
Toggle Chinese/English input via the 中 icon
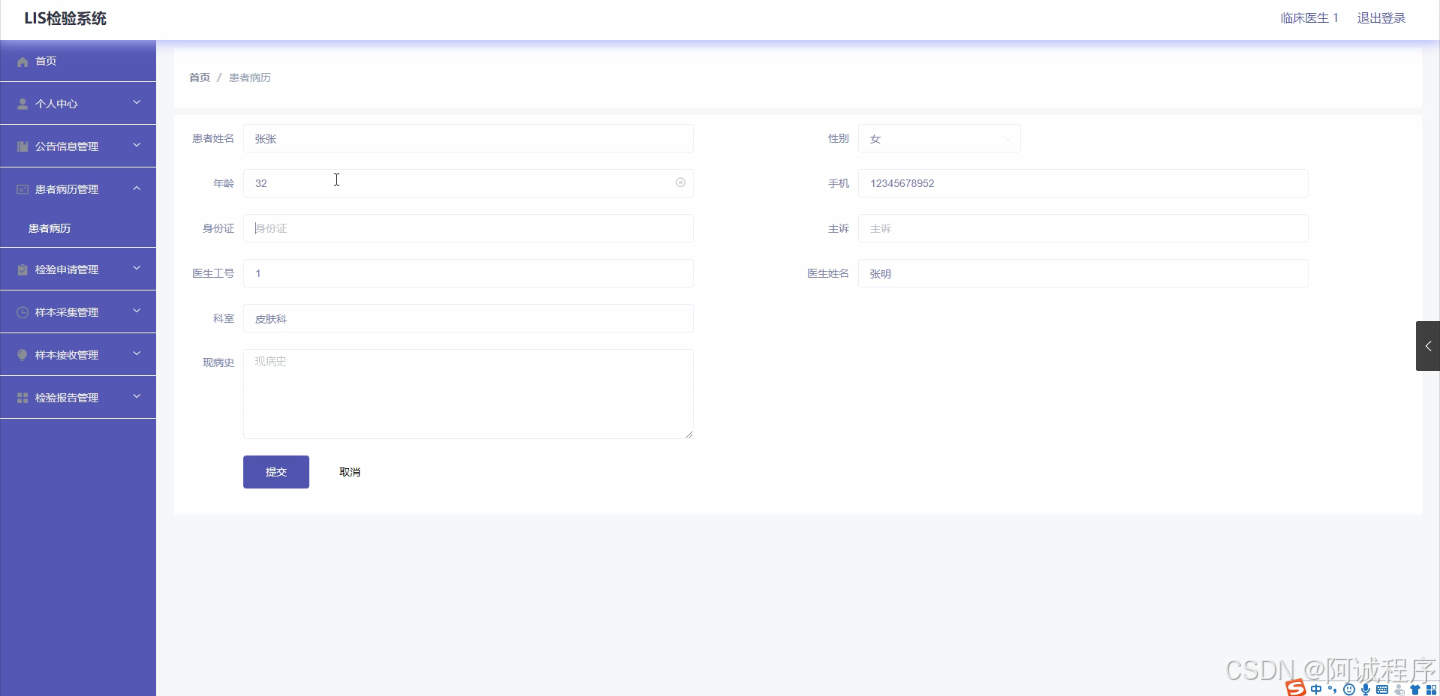pos(1314,689)
